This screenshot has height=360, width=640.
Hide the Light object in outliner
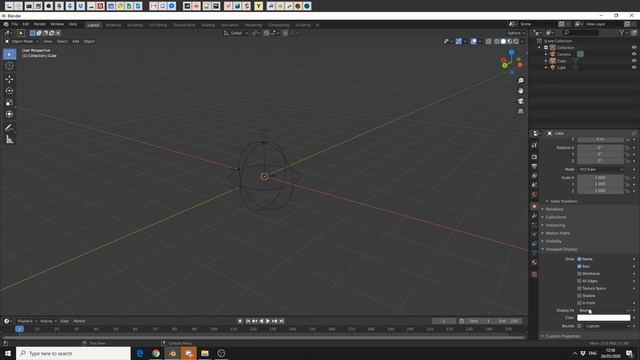pyautogui.click(x=634, y=67)
